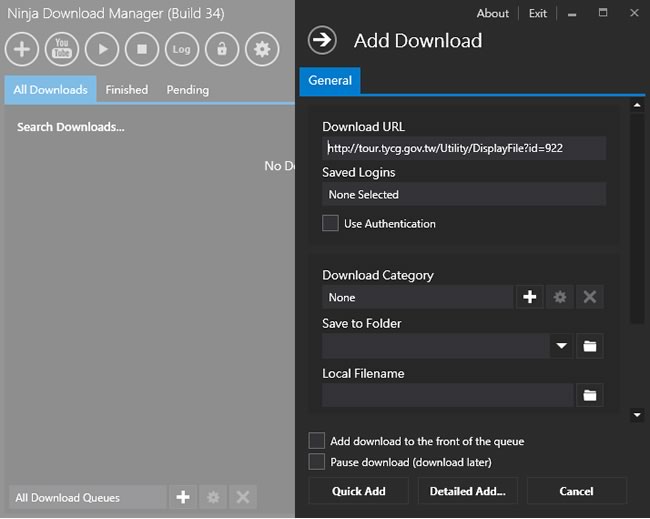Click the padlock logins icon
Viewport: 650px width, 519px height.
222,49
